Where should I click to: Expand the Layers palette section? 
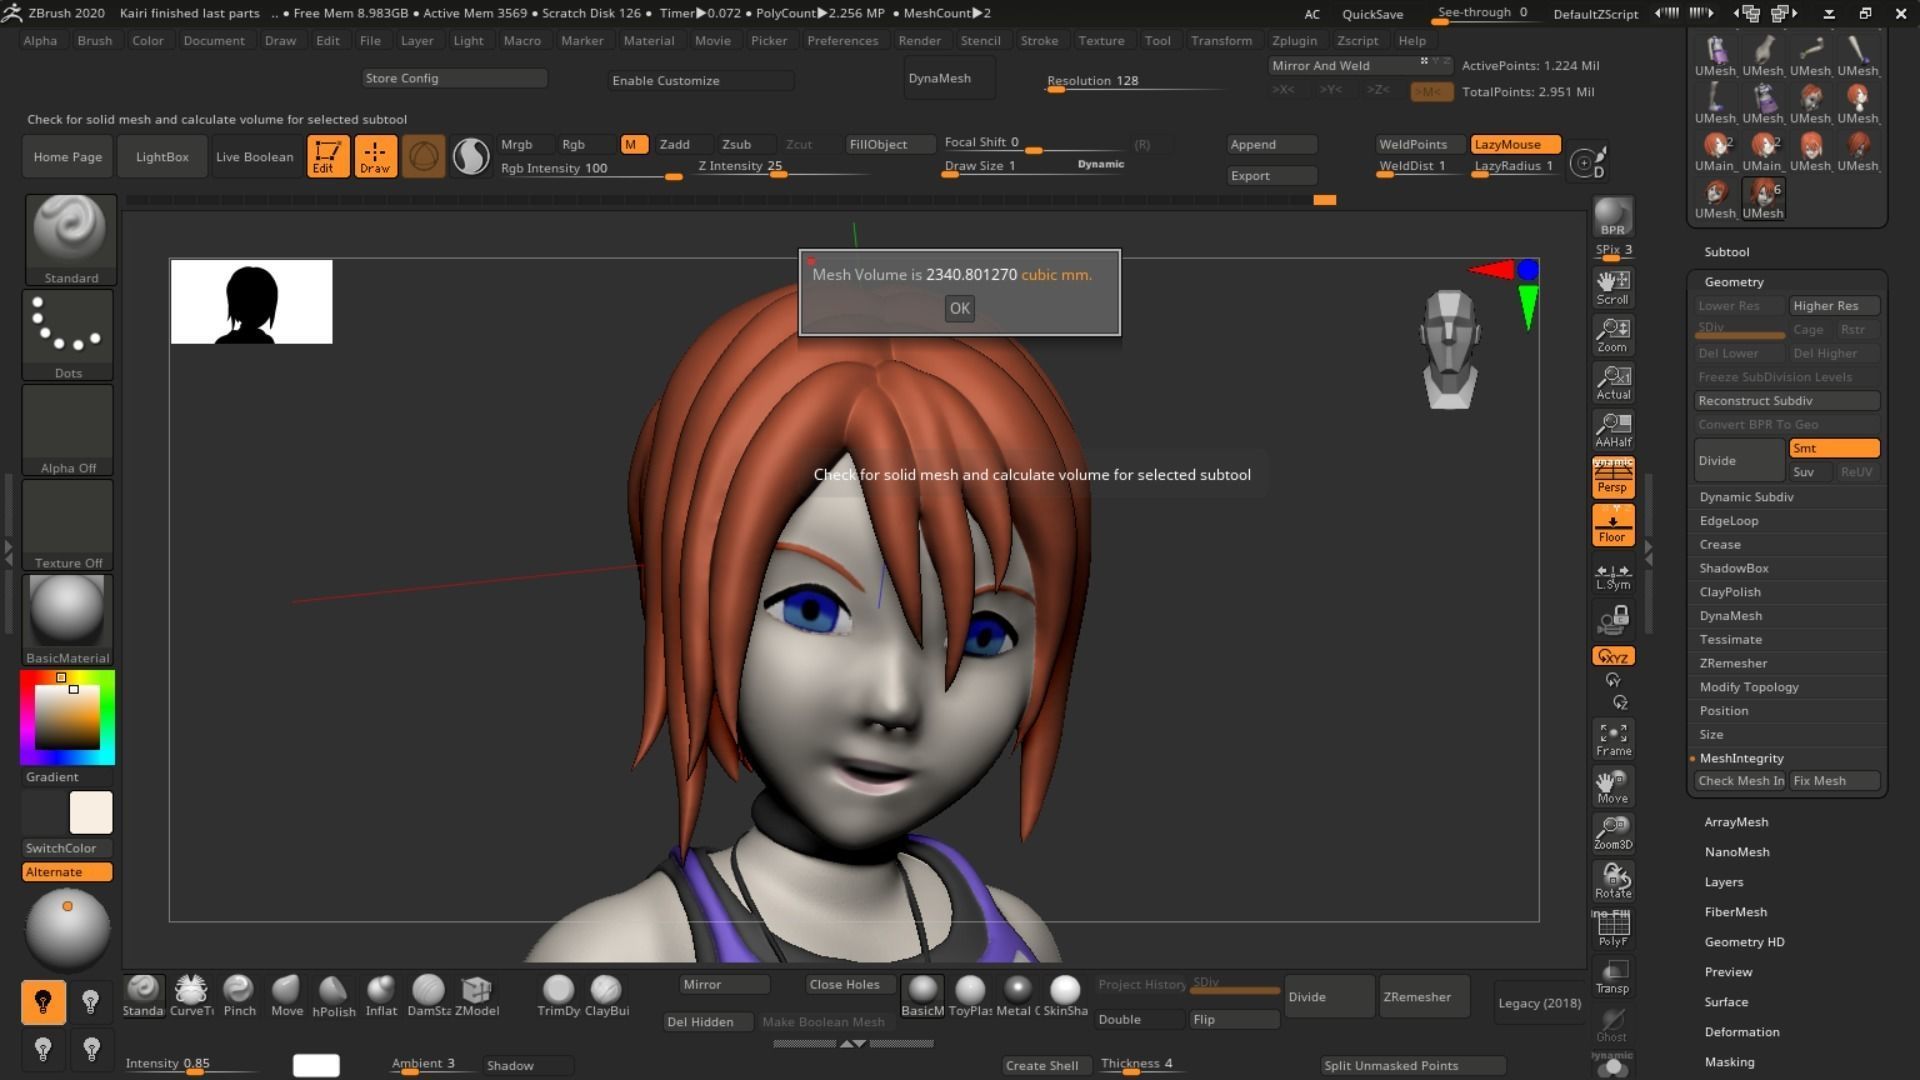point(1723,882)
